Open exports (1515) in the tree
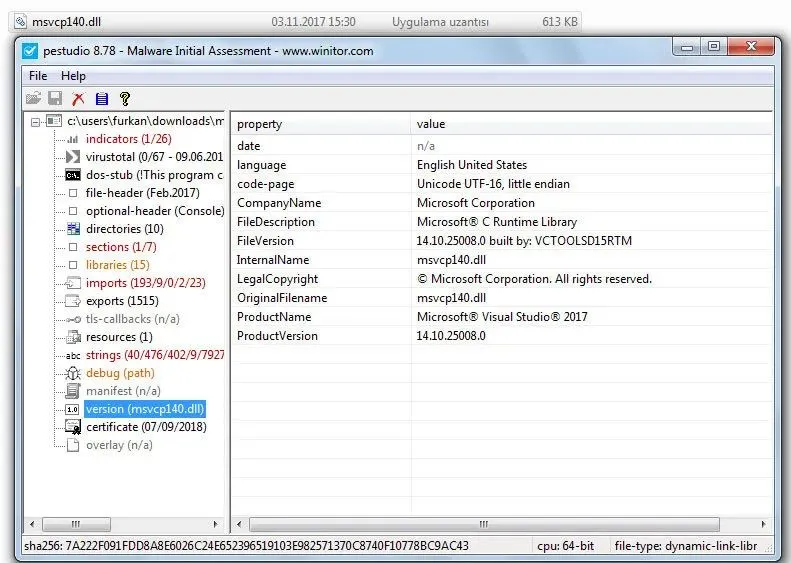791x563 pixels. coord(122,301)
